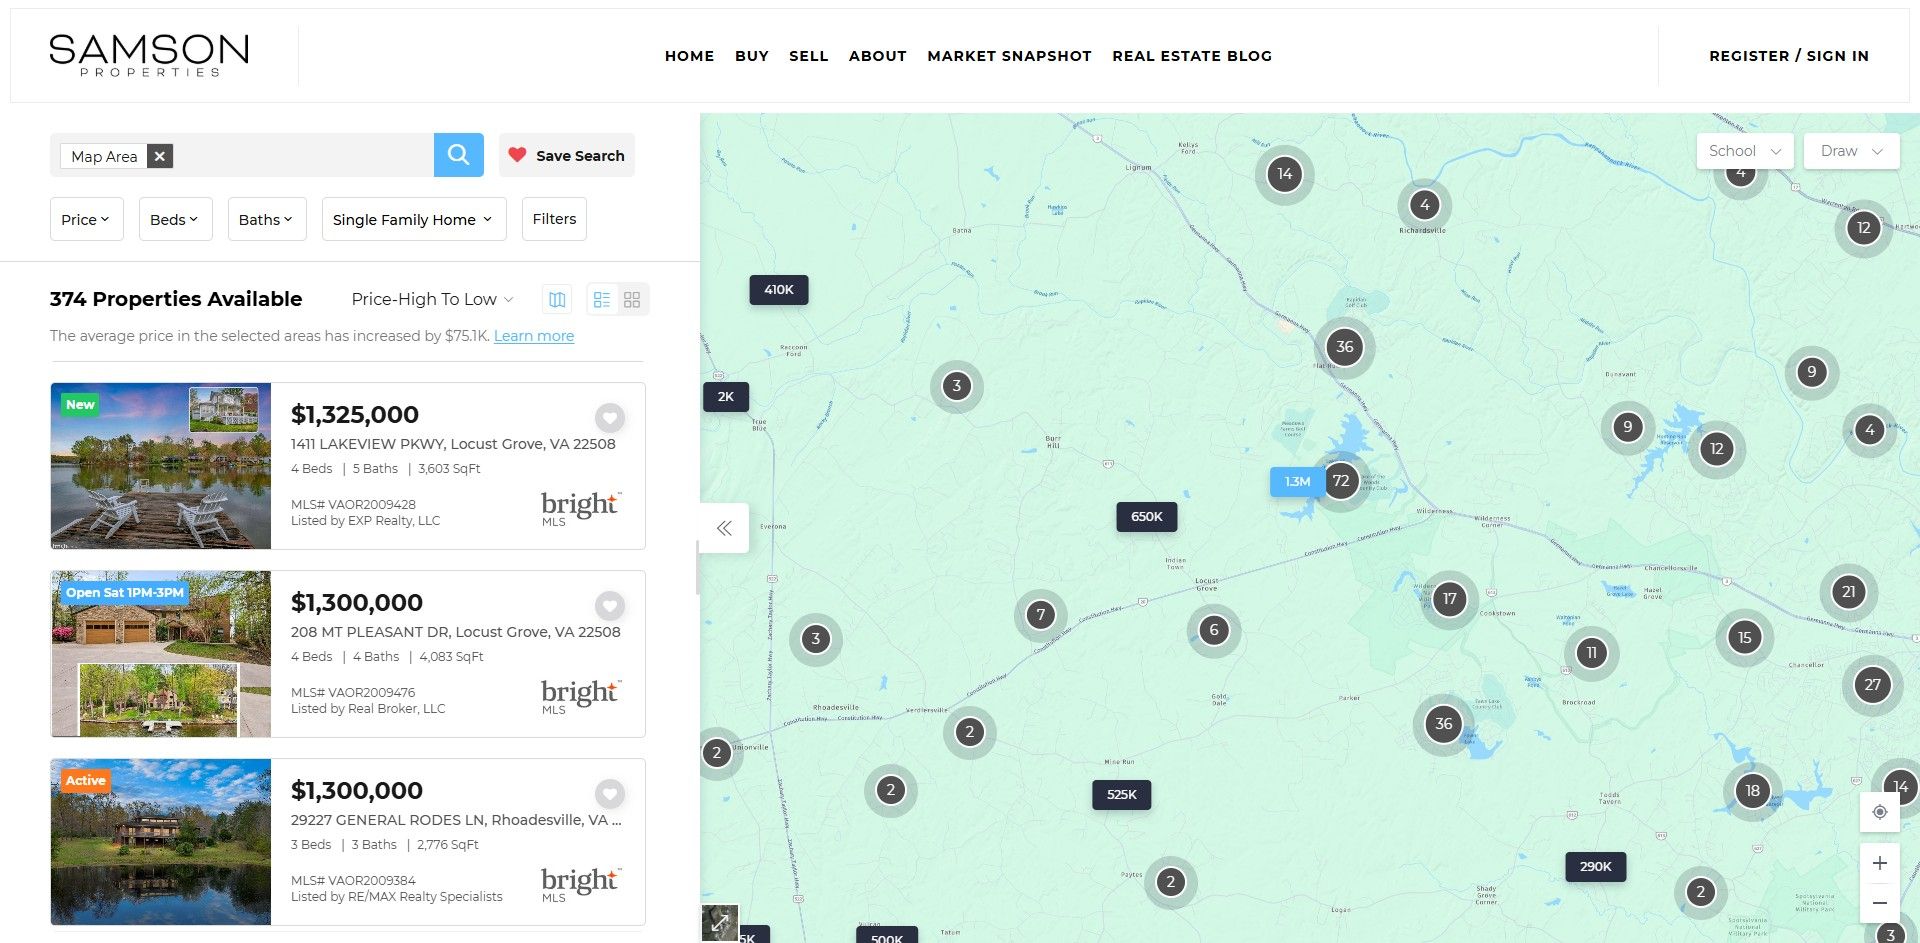Click the Save Search heart button
The height and width of the screenshot is (943, 1920).
tap(567, 155)
